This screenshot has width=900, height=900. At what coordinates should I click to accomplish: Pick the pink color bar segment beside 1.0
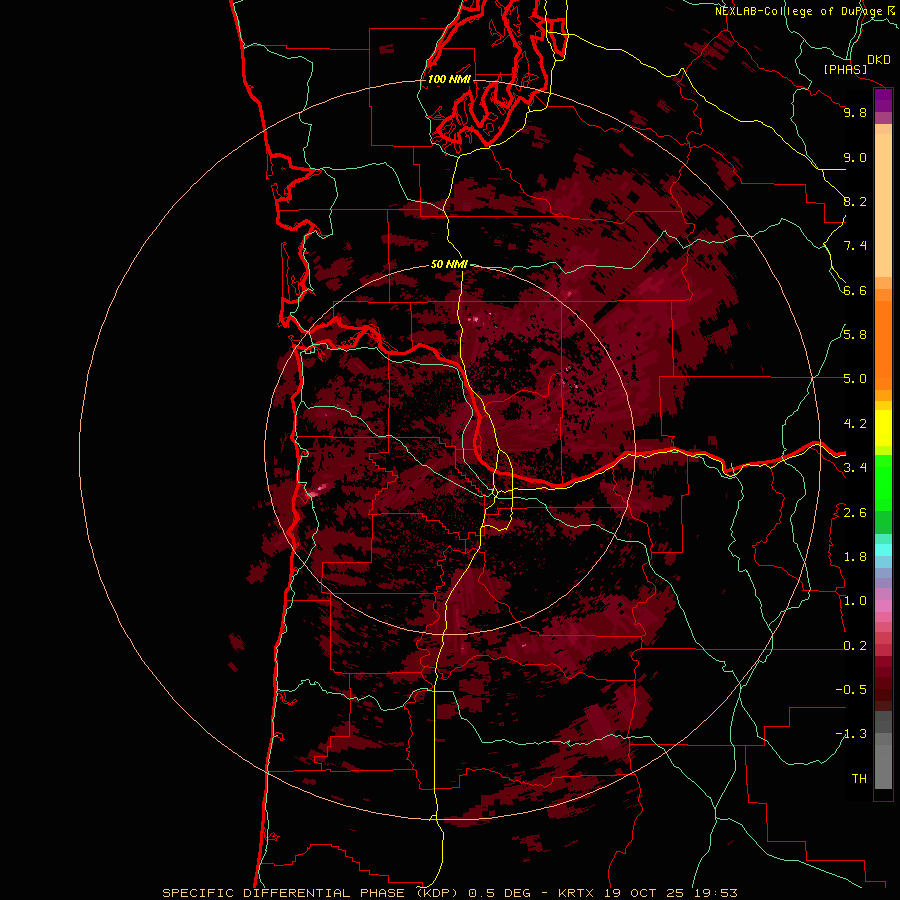(883, 606)
